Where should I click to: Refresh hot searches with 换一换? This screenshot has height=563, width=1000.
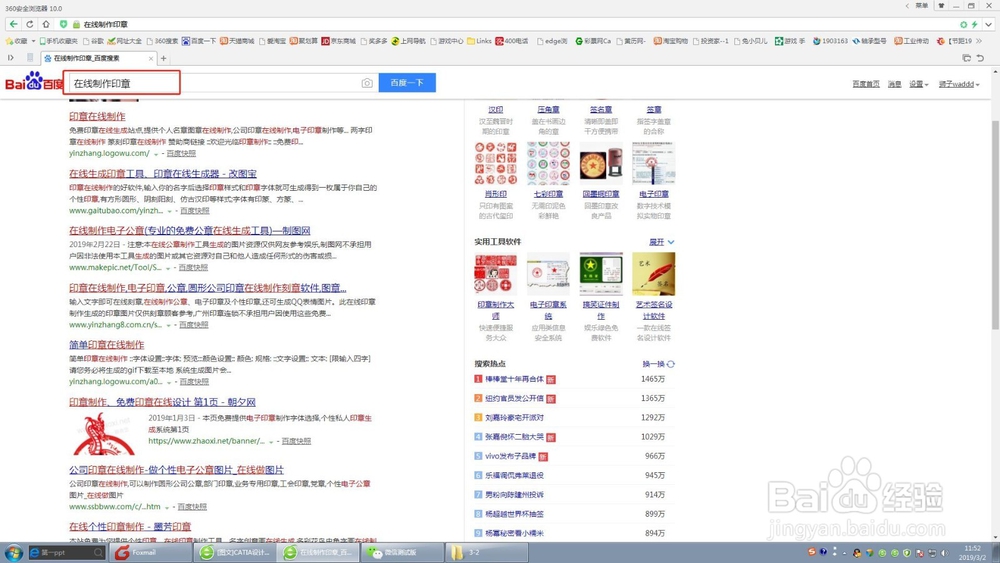(x=658, y=364)
